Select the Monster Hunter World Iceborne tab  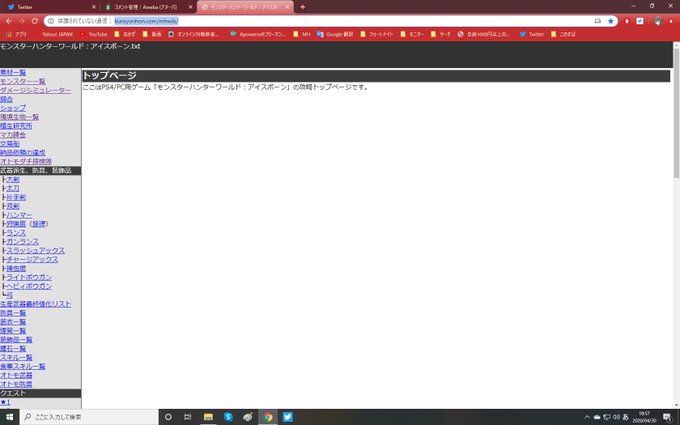coord(245,7)
